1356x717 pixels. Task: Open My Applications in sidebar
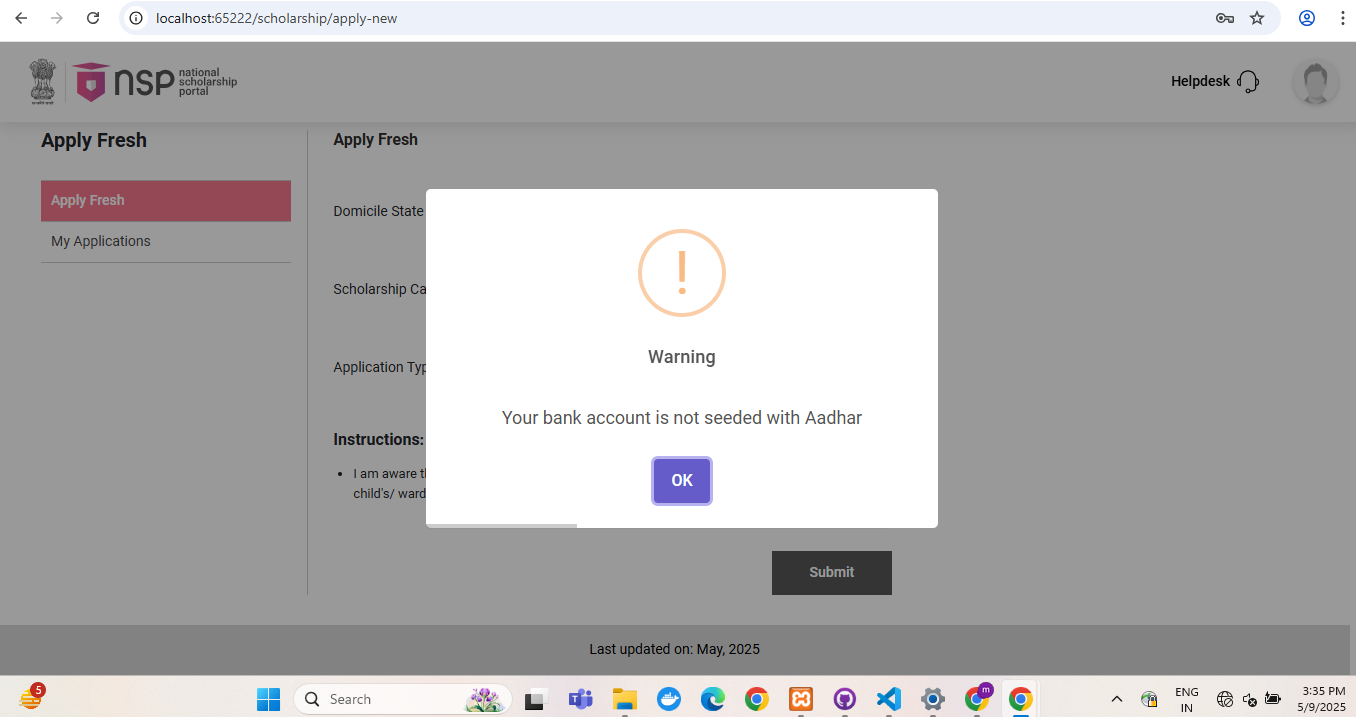click(101, 241)
